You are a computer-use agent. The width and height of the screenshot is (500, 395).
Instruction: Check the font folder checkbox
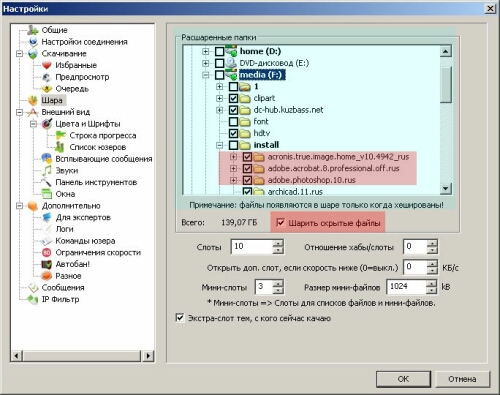pyautogui.click(x=233, y=121)
